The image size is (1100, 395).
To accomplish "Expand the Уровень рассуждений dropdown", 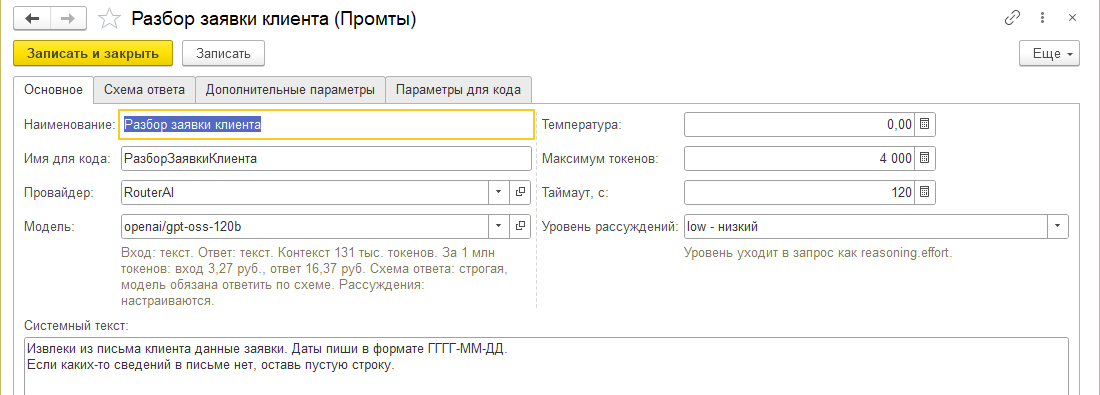I will pos(1058,227).
